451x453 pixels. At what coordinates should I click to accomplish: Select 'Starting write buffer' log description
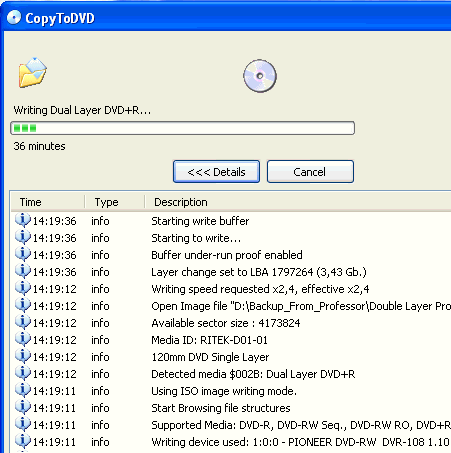click(x=200, y=221)
